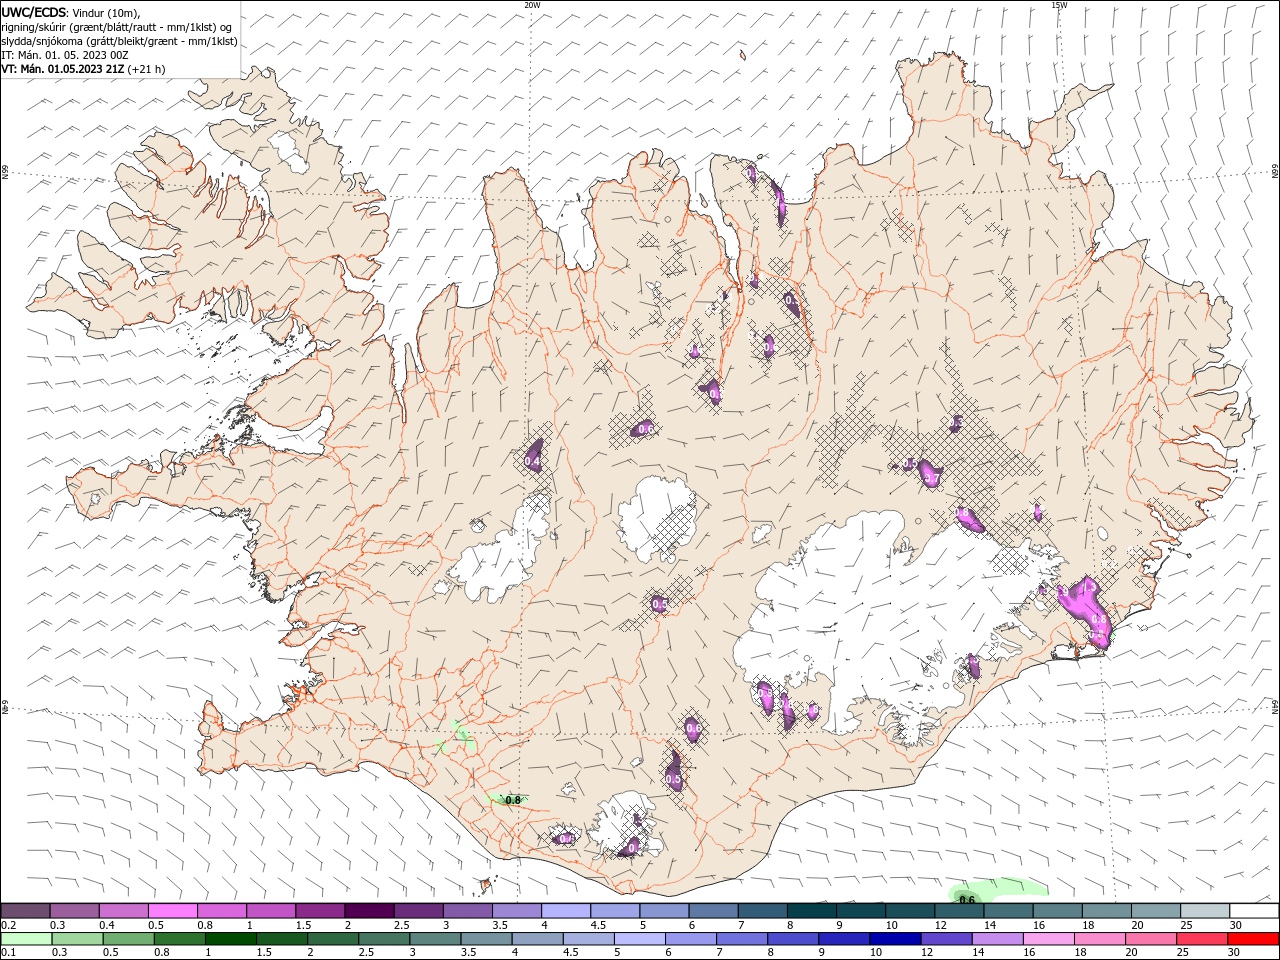Pick the bottom-row 0.5 medium green swatch

128,939
